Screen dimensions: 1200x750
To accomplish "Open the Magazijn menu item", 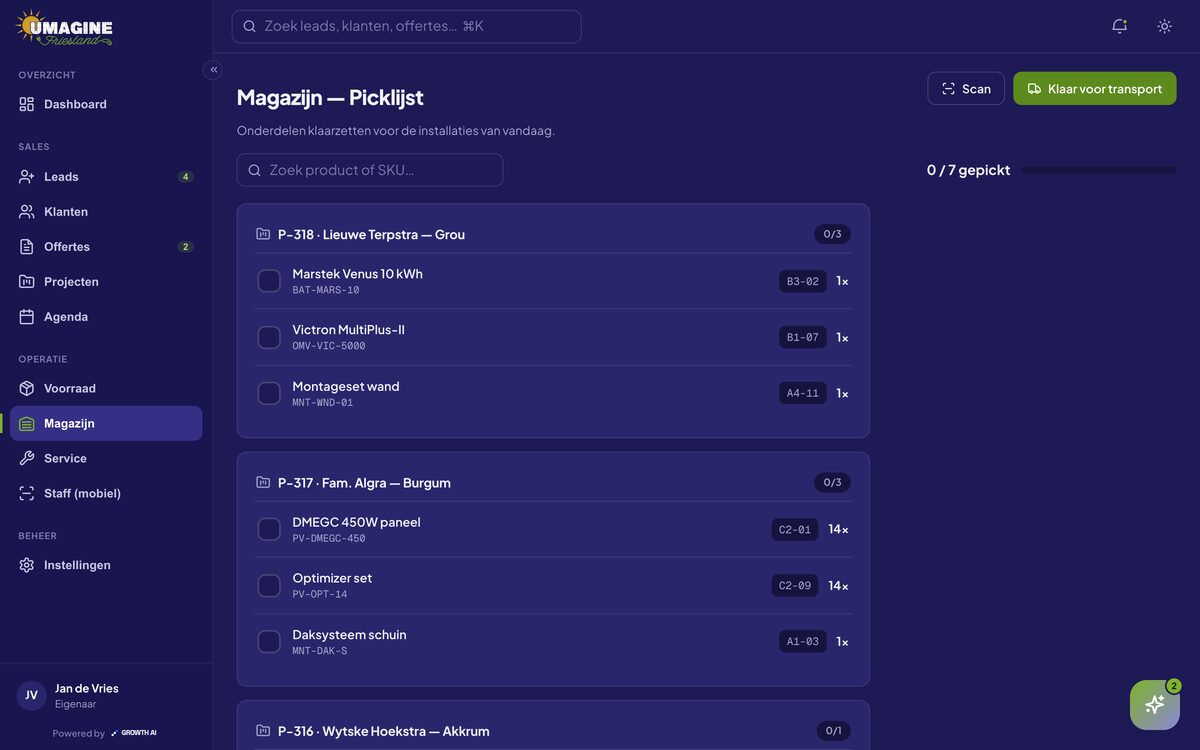I will [x=106, y=423].
